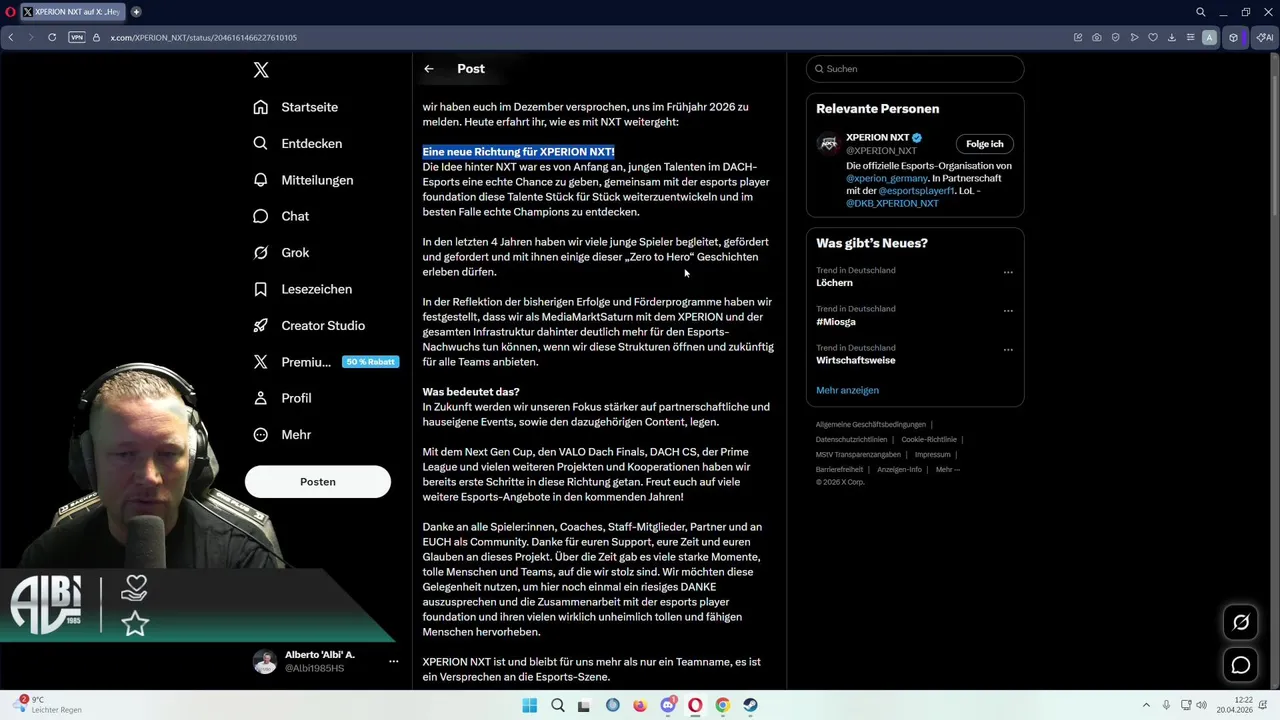1280x720 pixels.
Task: Click the Opera send flow arrow icon
Action: pos(1134,37)
